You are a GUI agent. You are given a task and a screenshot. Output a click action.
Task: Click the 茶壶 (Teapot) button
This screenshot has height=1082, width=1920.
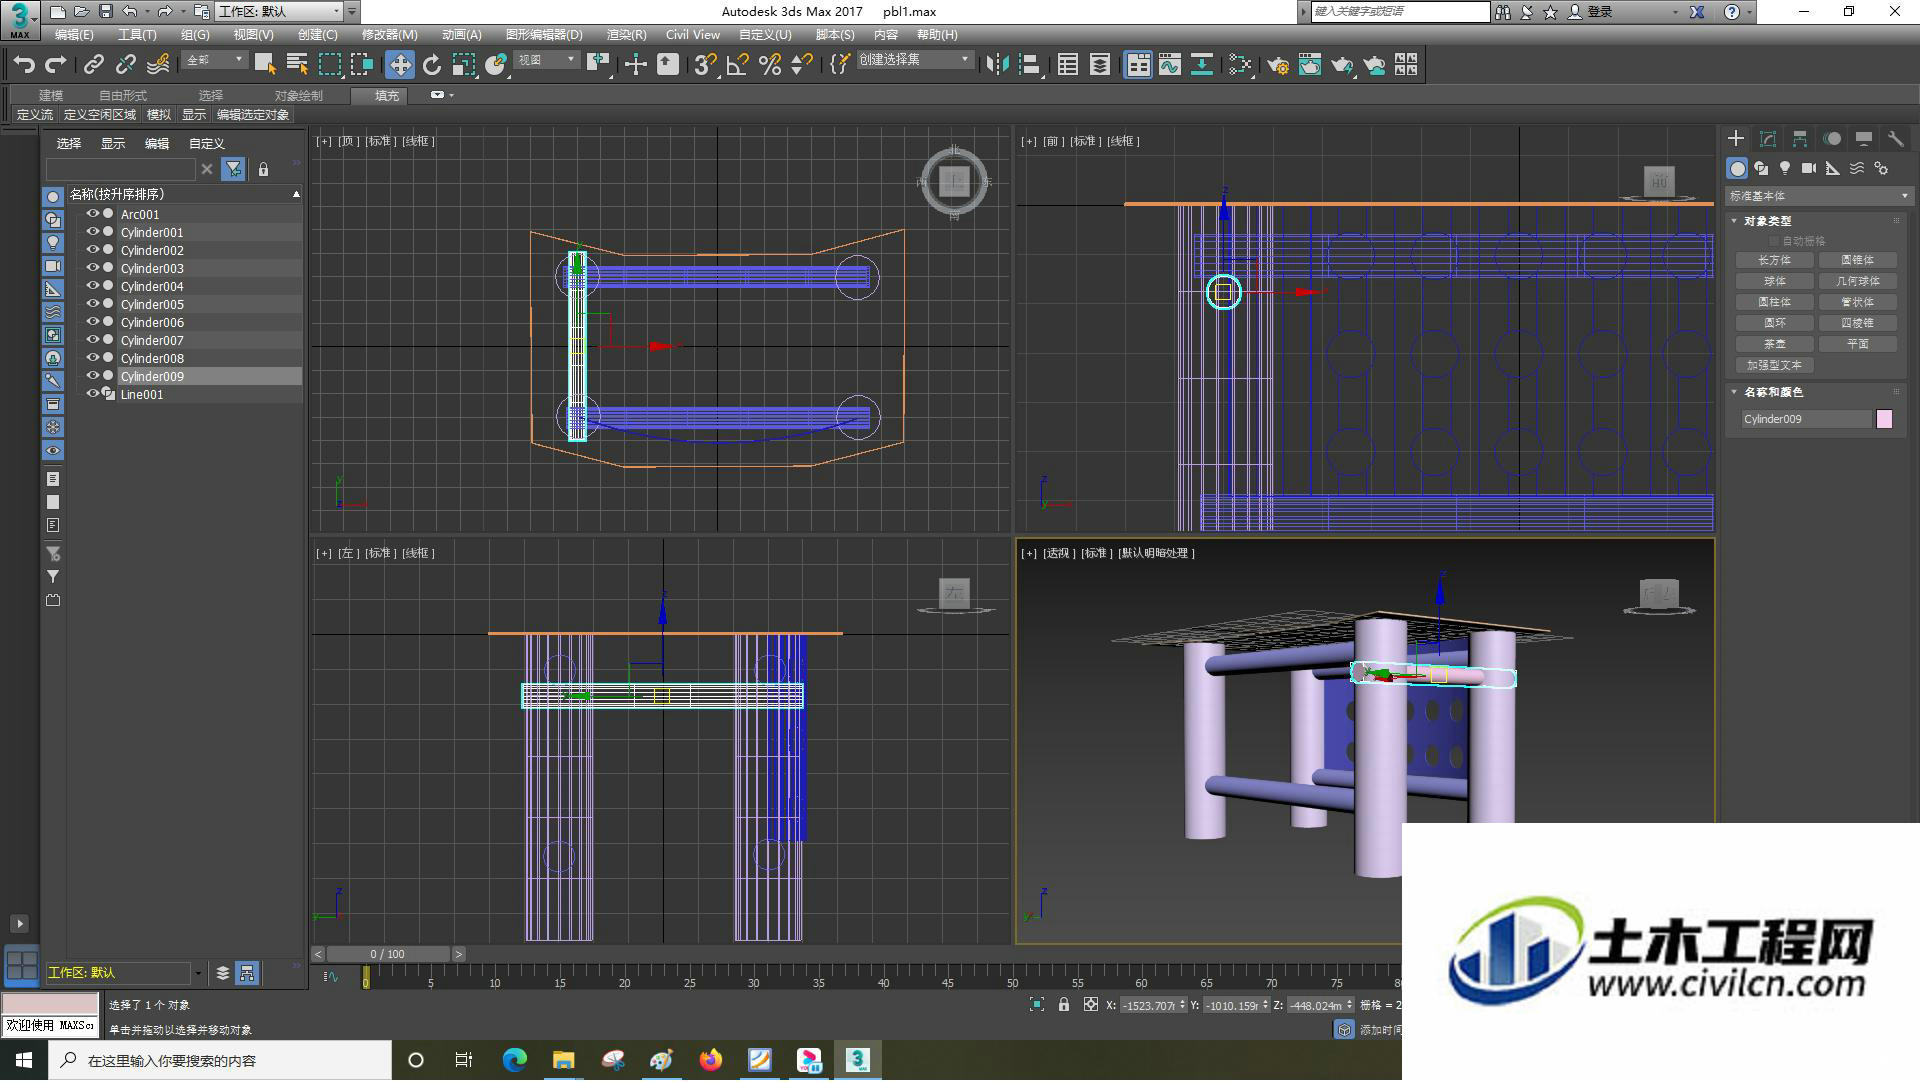(x=1775, y=344)
